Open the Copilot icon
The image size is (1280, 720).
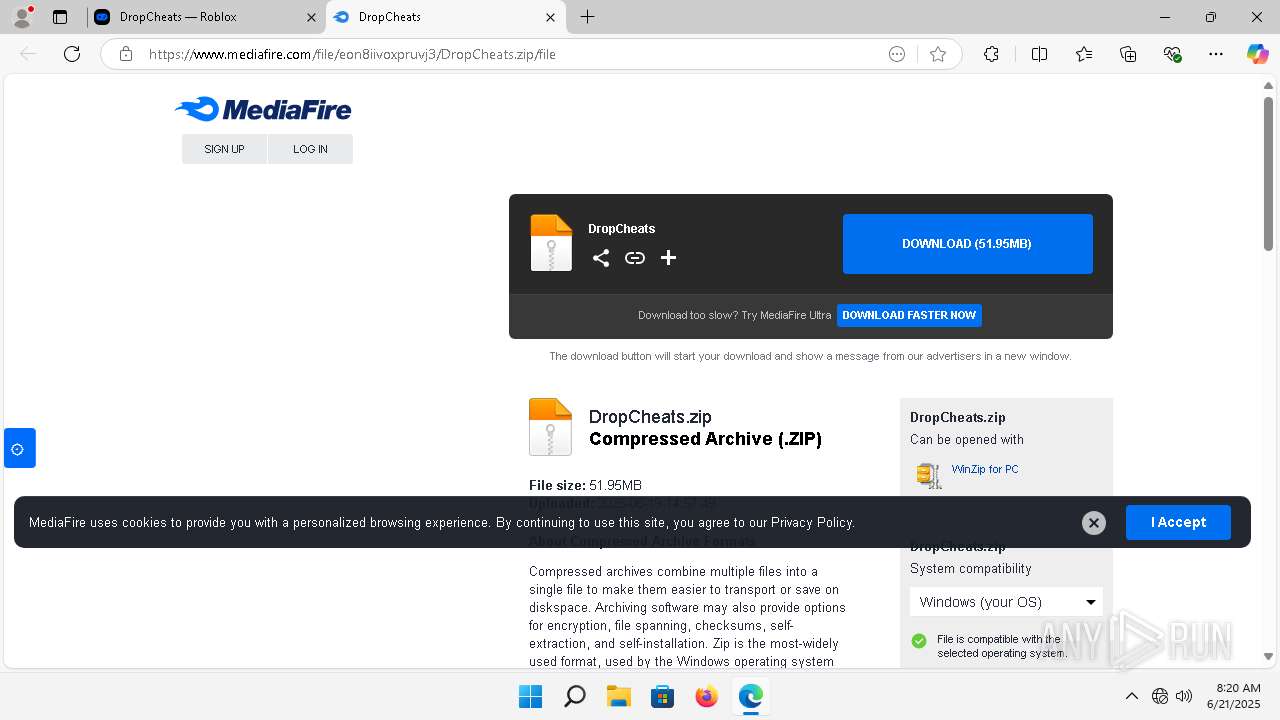[1257, 54]
